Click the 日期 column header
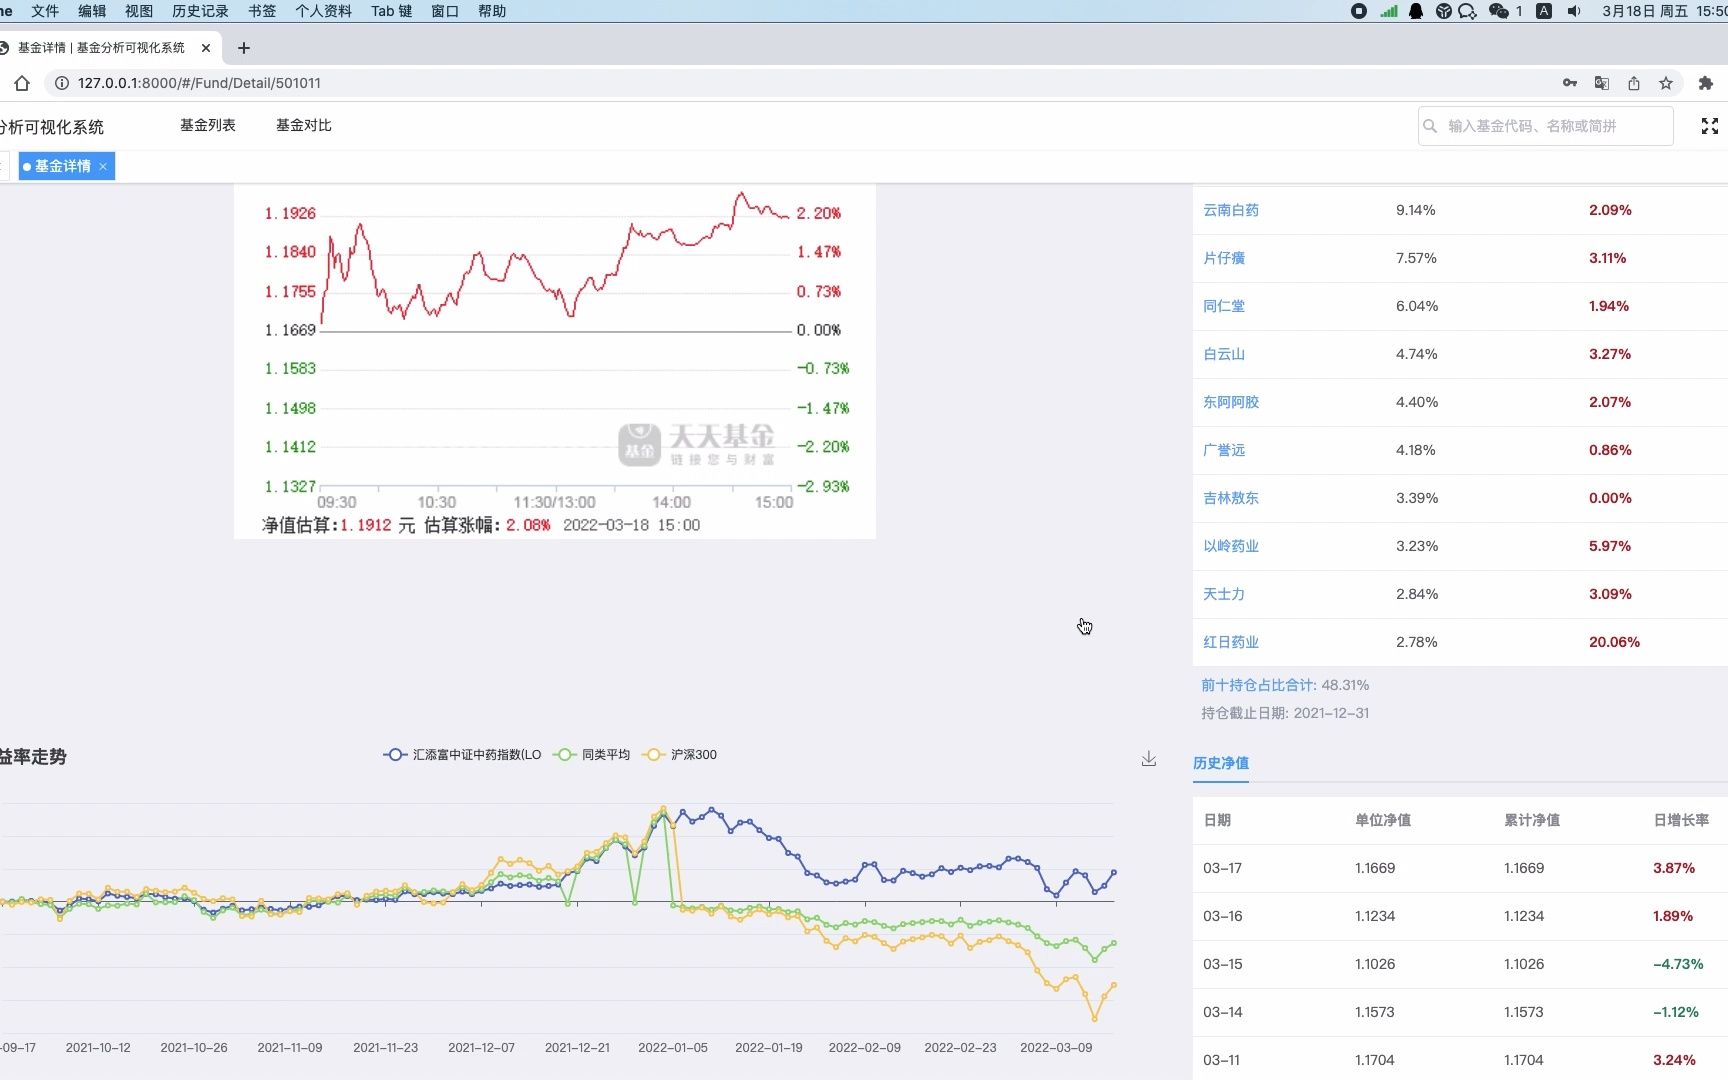Screen dimensions: 1728x1080 pyautogui.click(x=1217, y=820)
